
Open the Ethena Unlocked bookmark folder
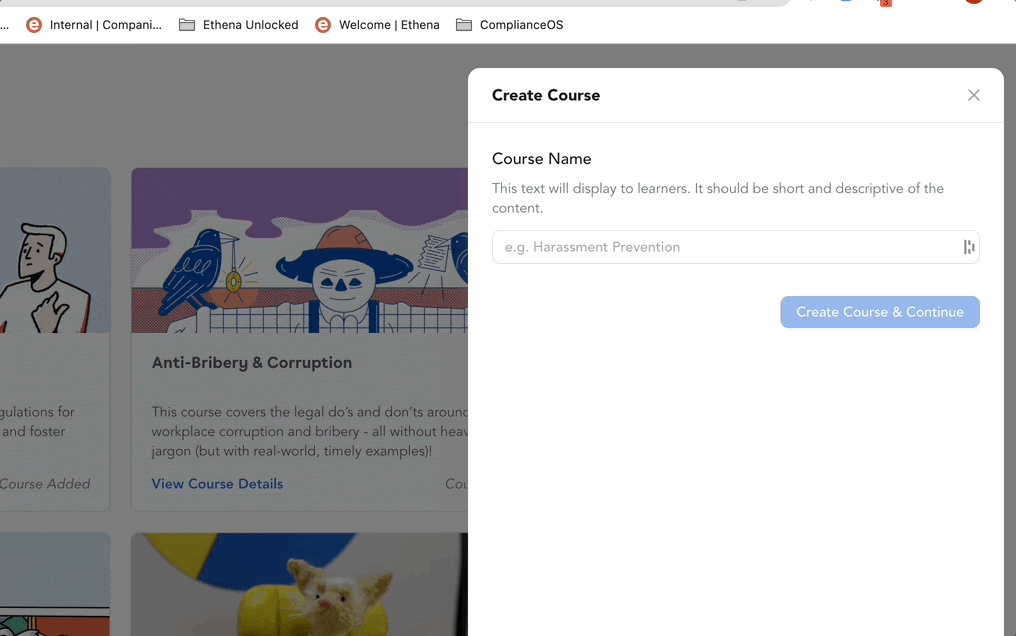pos(238,25)
